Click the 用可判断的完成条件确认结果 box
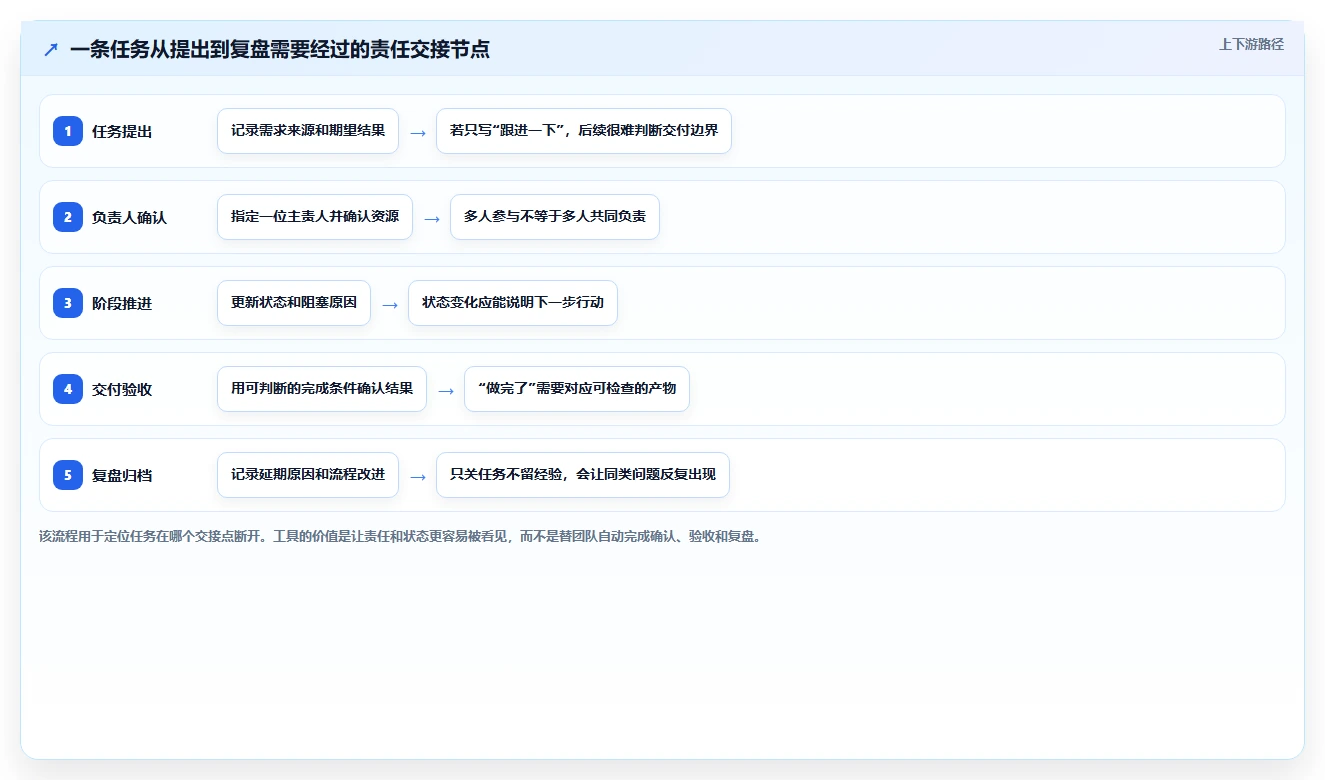 [x=322, y=389]
